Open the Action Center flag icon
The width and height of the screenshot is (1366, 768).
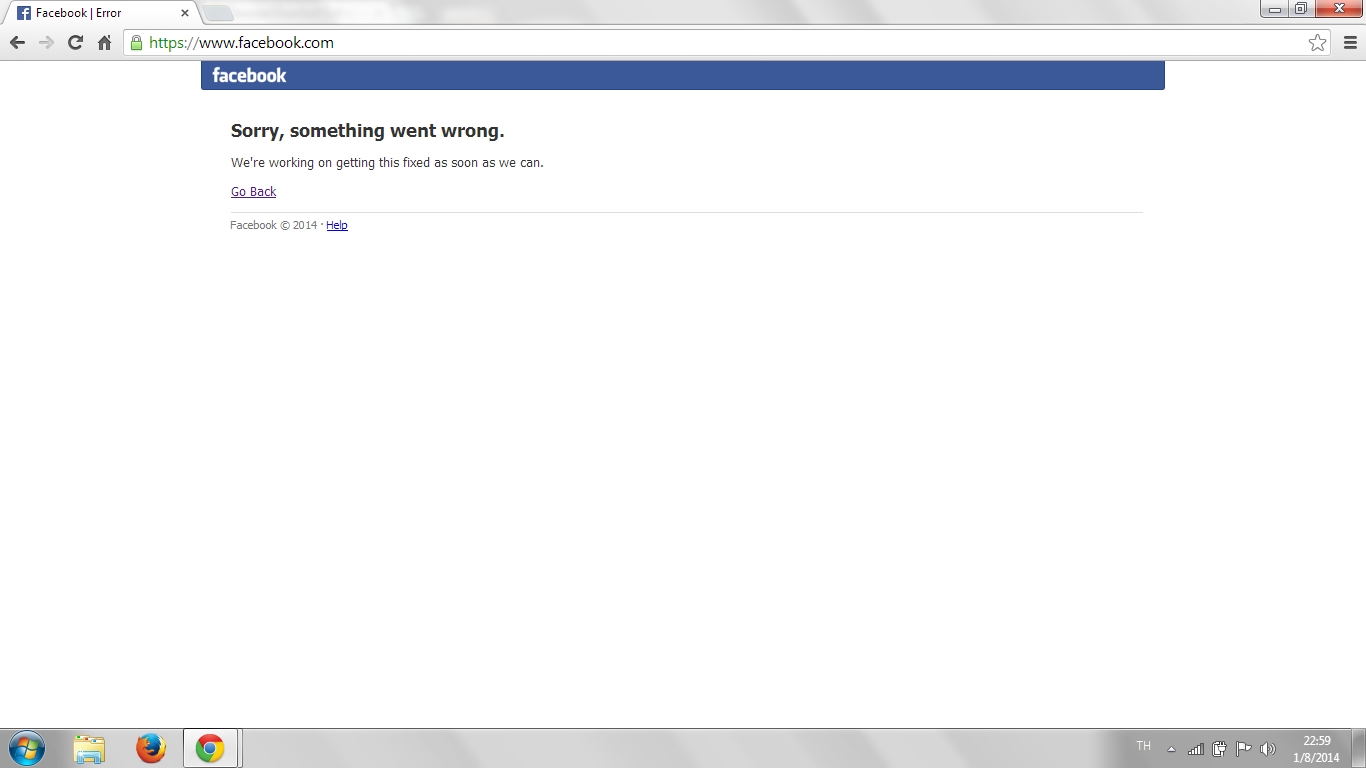click(1243, 749)
